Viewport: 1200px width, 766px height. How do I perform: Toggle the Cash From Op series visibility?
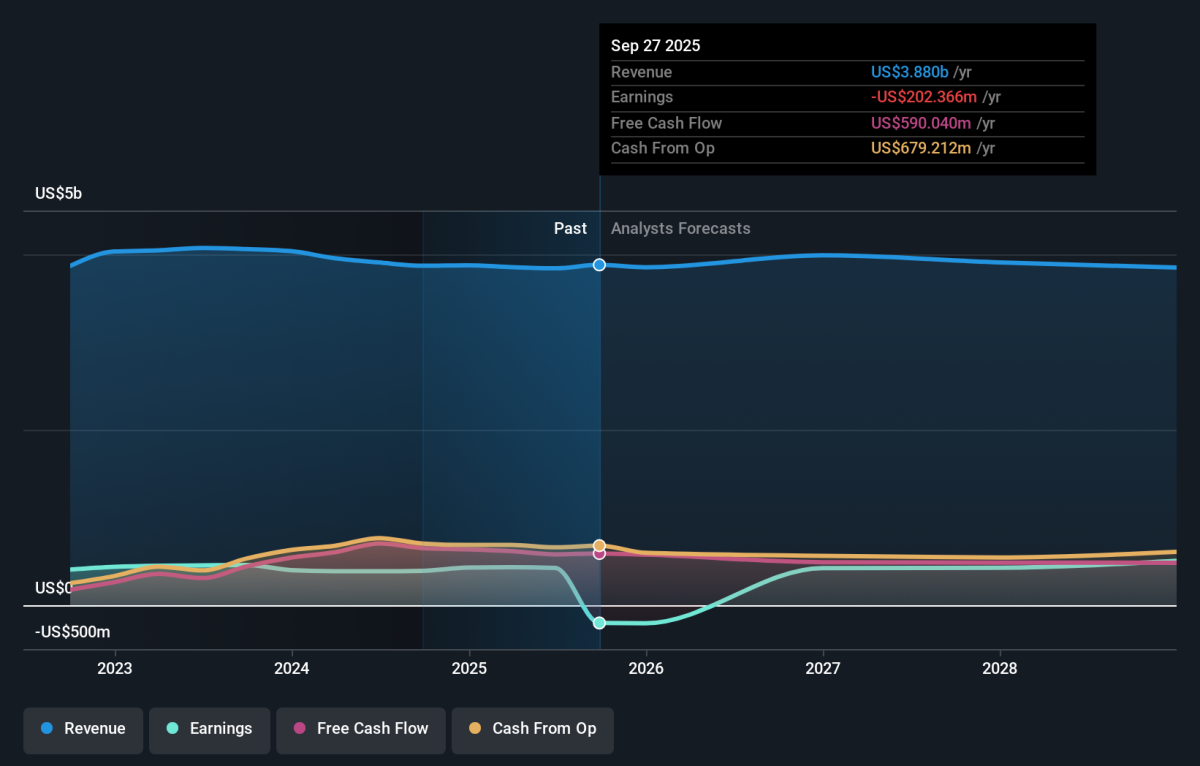coord(532,729)
